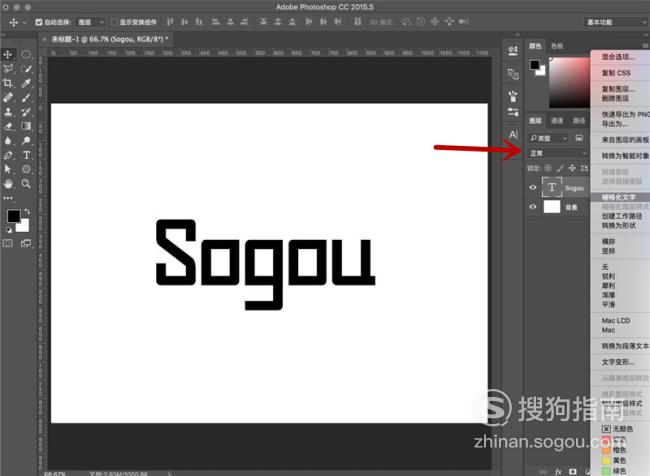The height and width of the screenshot is (476, 650).
Task: Select the Gradient tool
Action: click(x=26, y=126)
